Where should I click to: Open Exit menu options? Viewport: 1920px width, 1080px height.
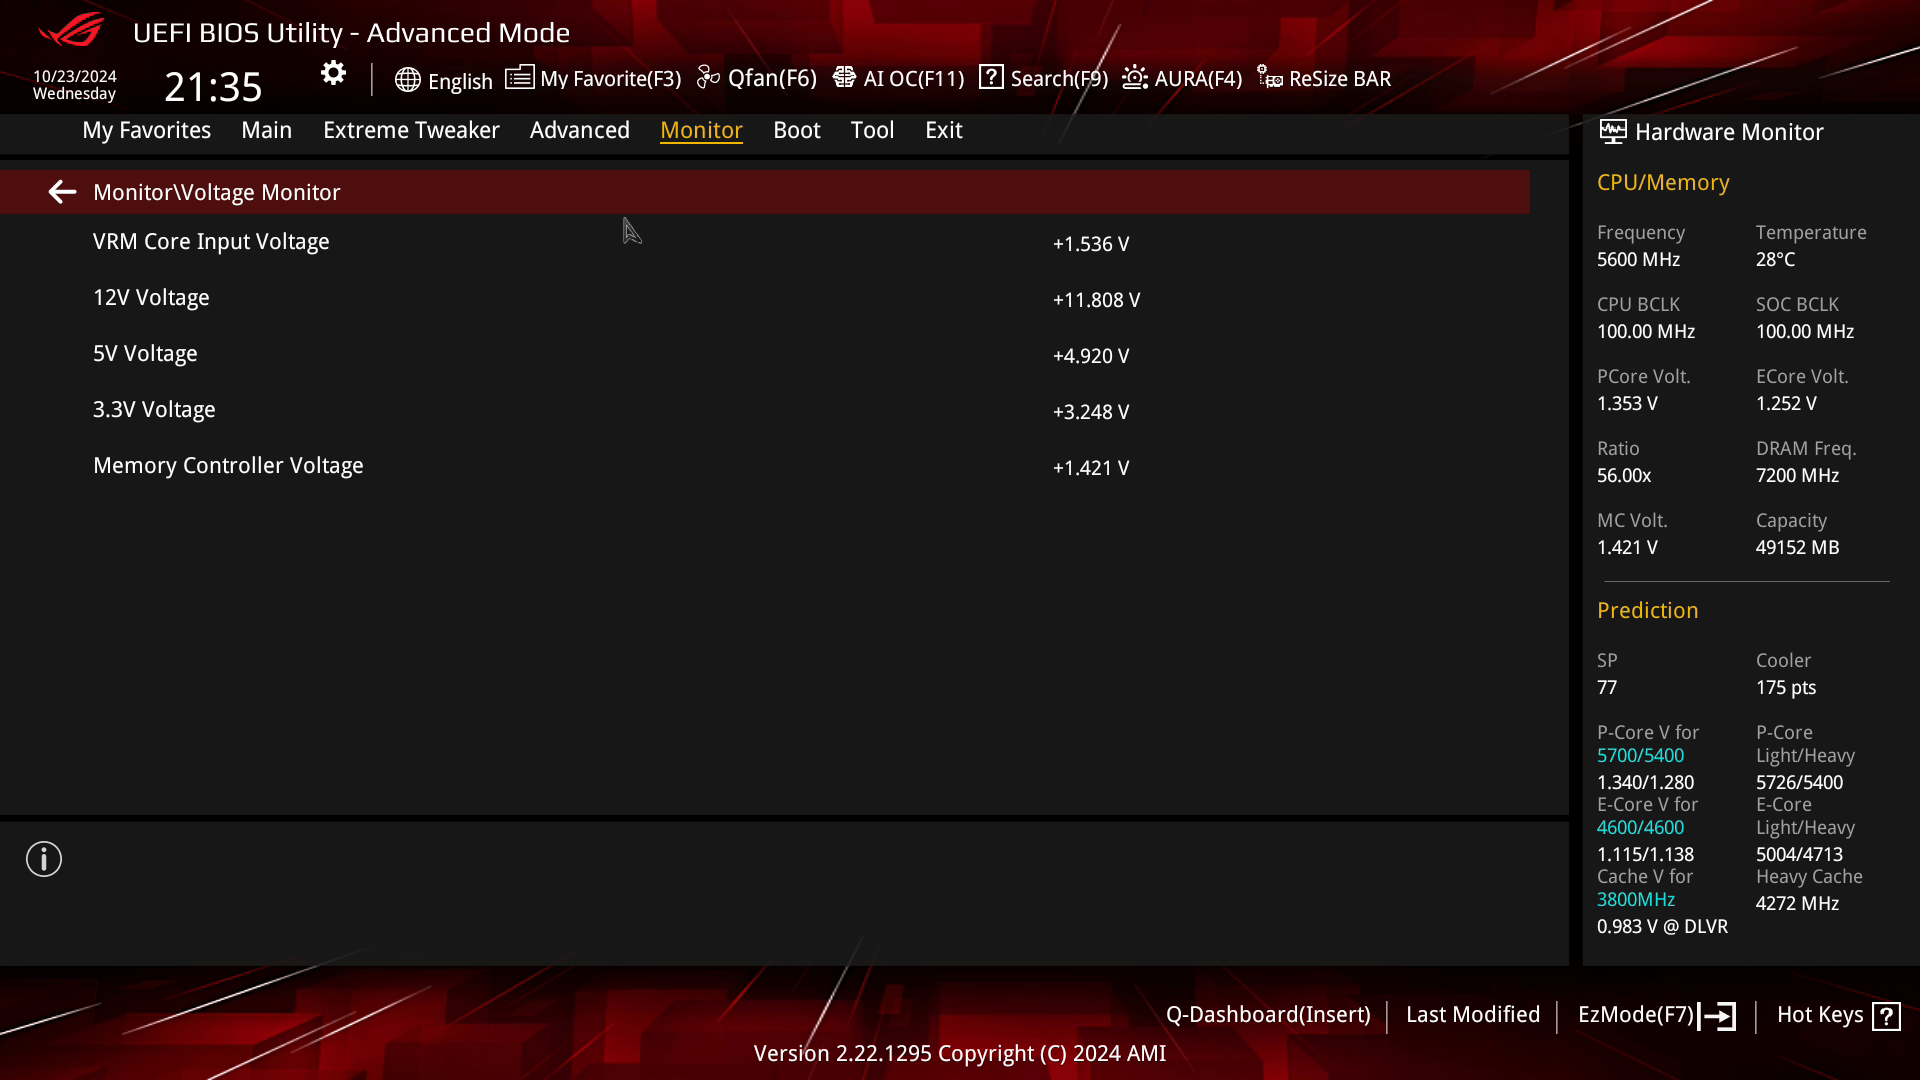944,129
